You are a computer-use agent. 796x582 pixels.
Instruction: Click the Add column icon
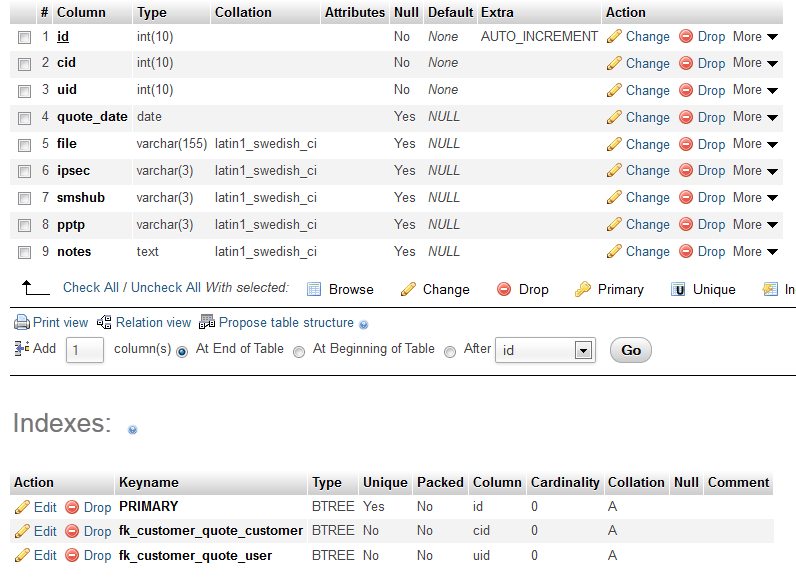coord(22,348)
